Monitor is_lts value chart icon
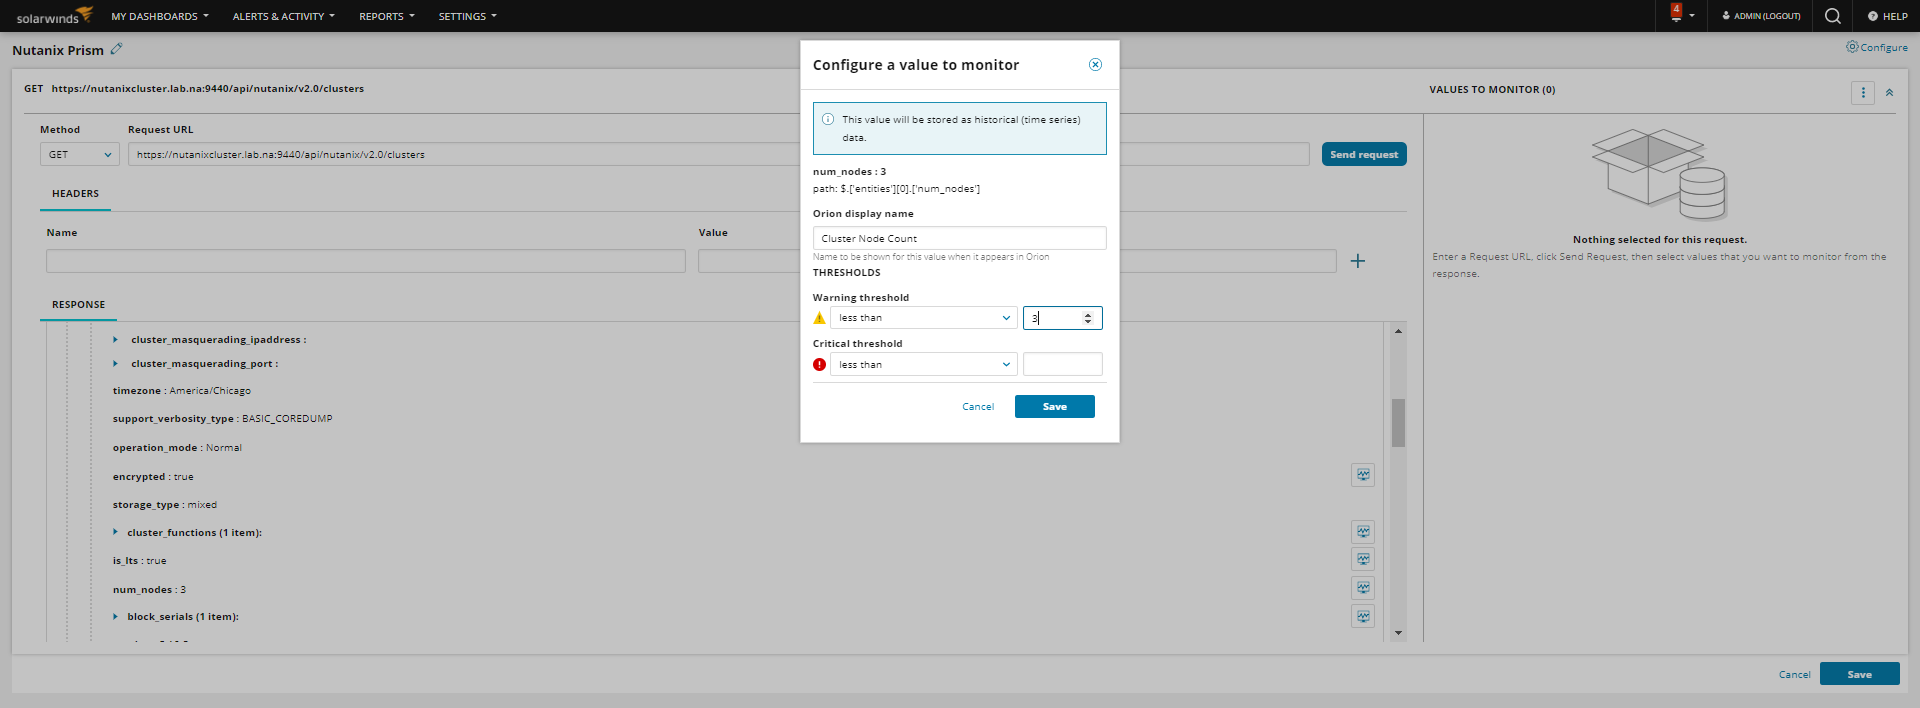The width and height of the screenshot is (1920, 708). tap(1362, 559)
